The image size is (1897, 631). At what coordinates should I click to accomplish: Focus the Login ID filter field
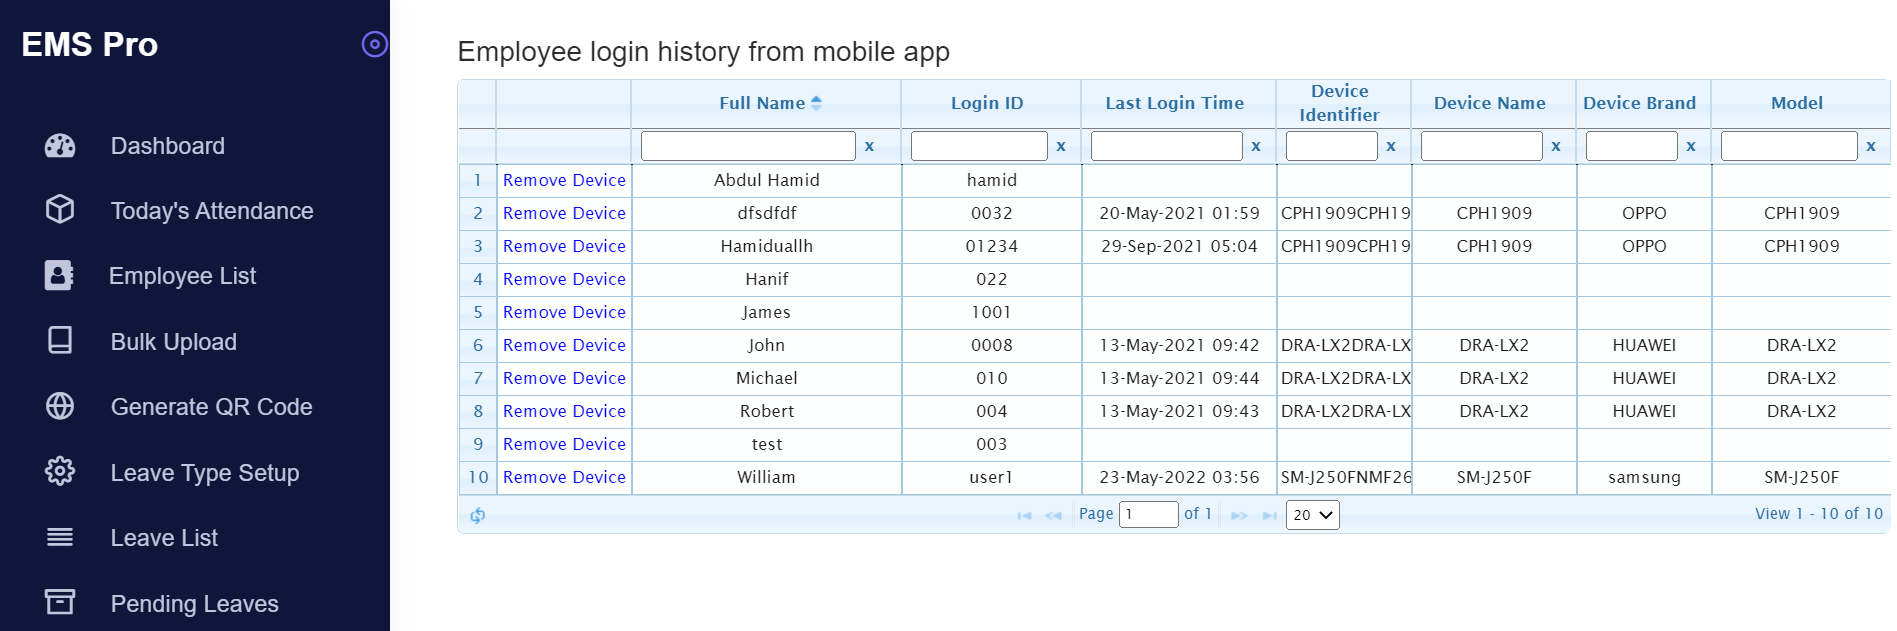pyautogui.click(x=979, y=146)
